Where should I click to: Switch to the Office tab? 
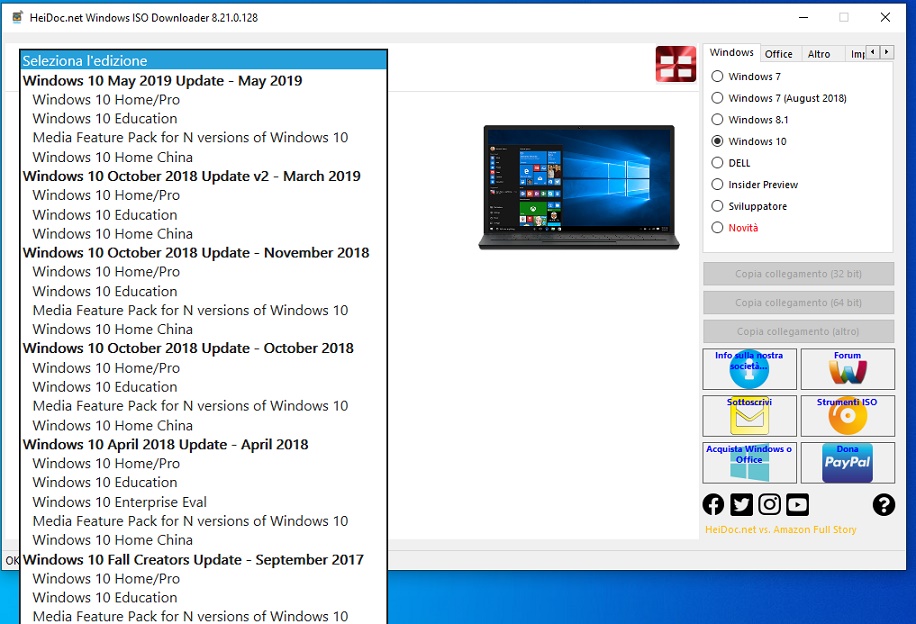[x=779, y=54]
